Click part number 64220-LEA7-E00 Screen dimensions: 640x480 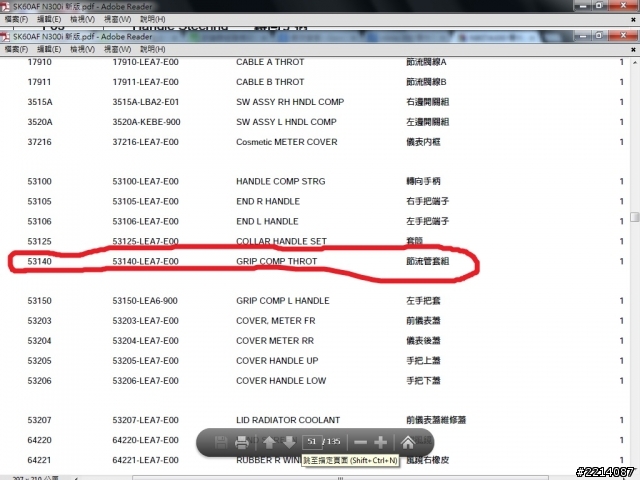[145, 440]
